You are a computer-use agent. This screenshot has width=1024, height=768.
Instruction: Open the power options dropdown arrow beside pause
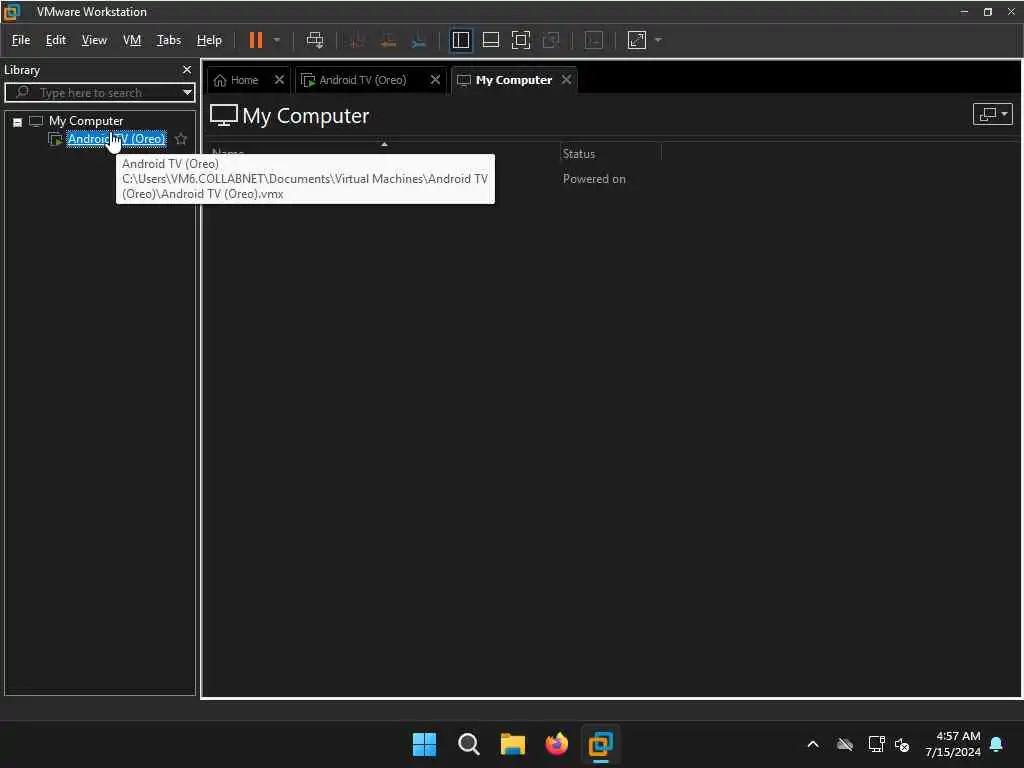click(277, 40)
